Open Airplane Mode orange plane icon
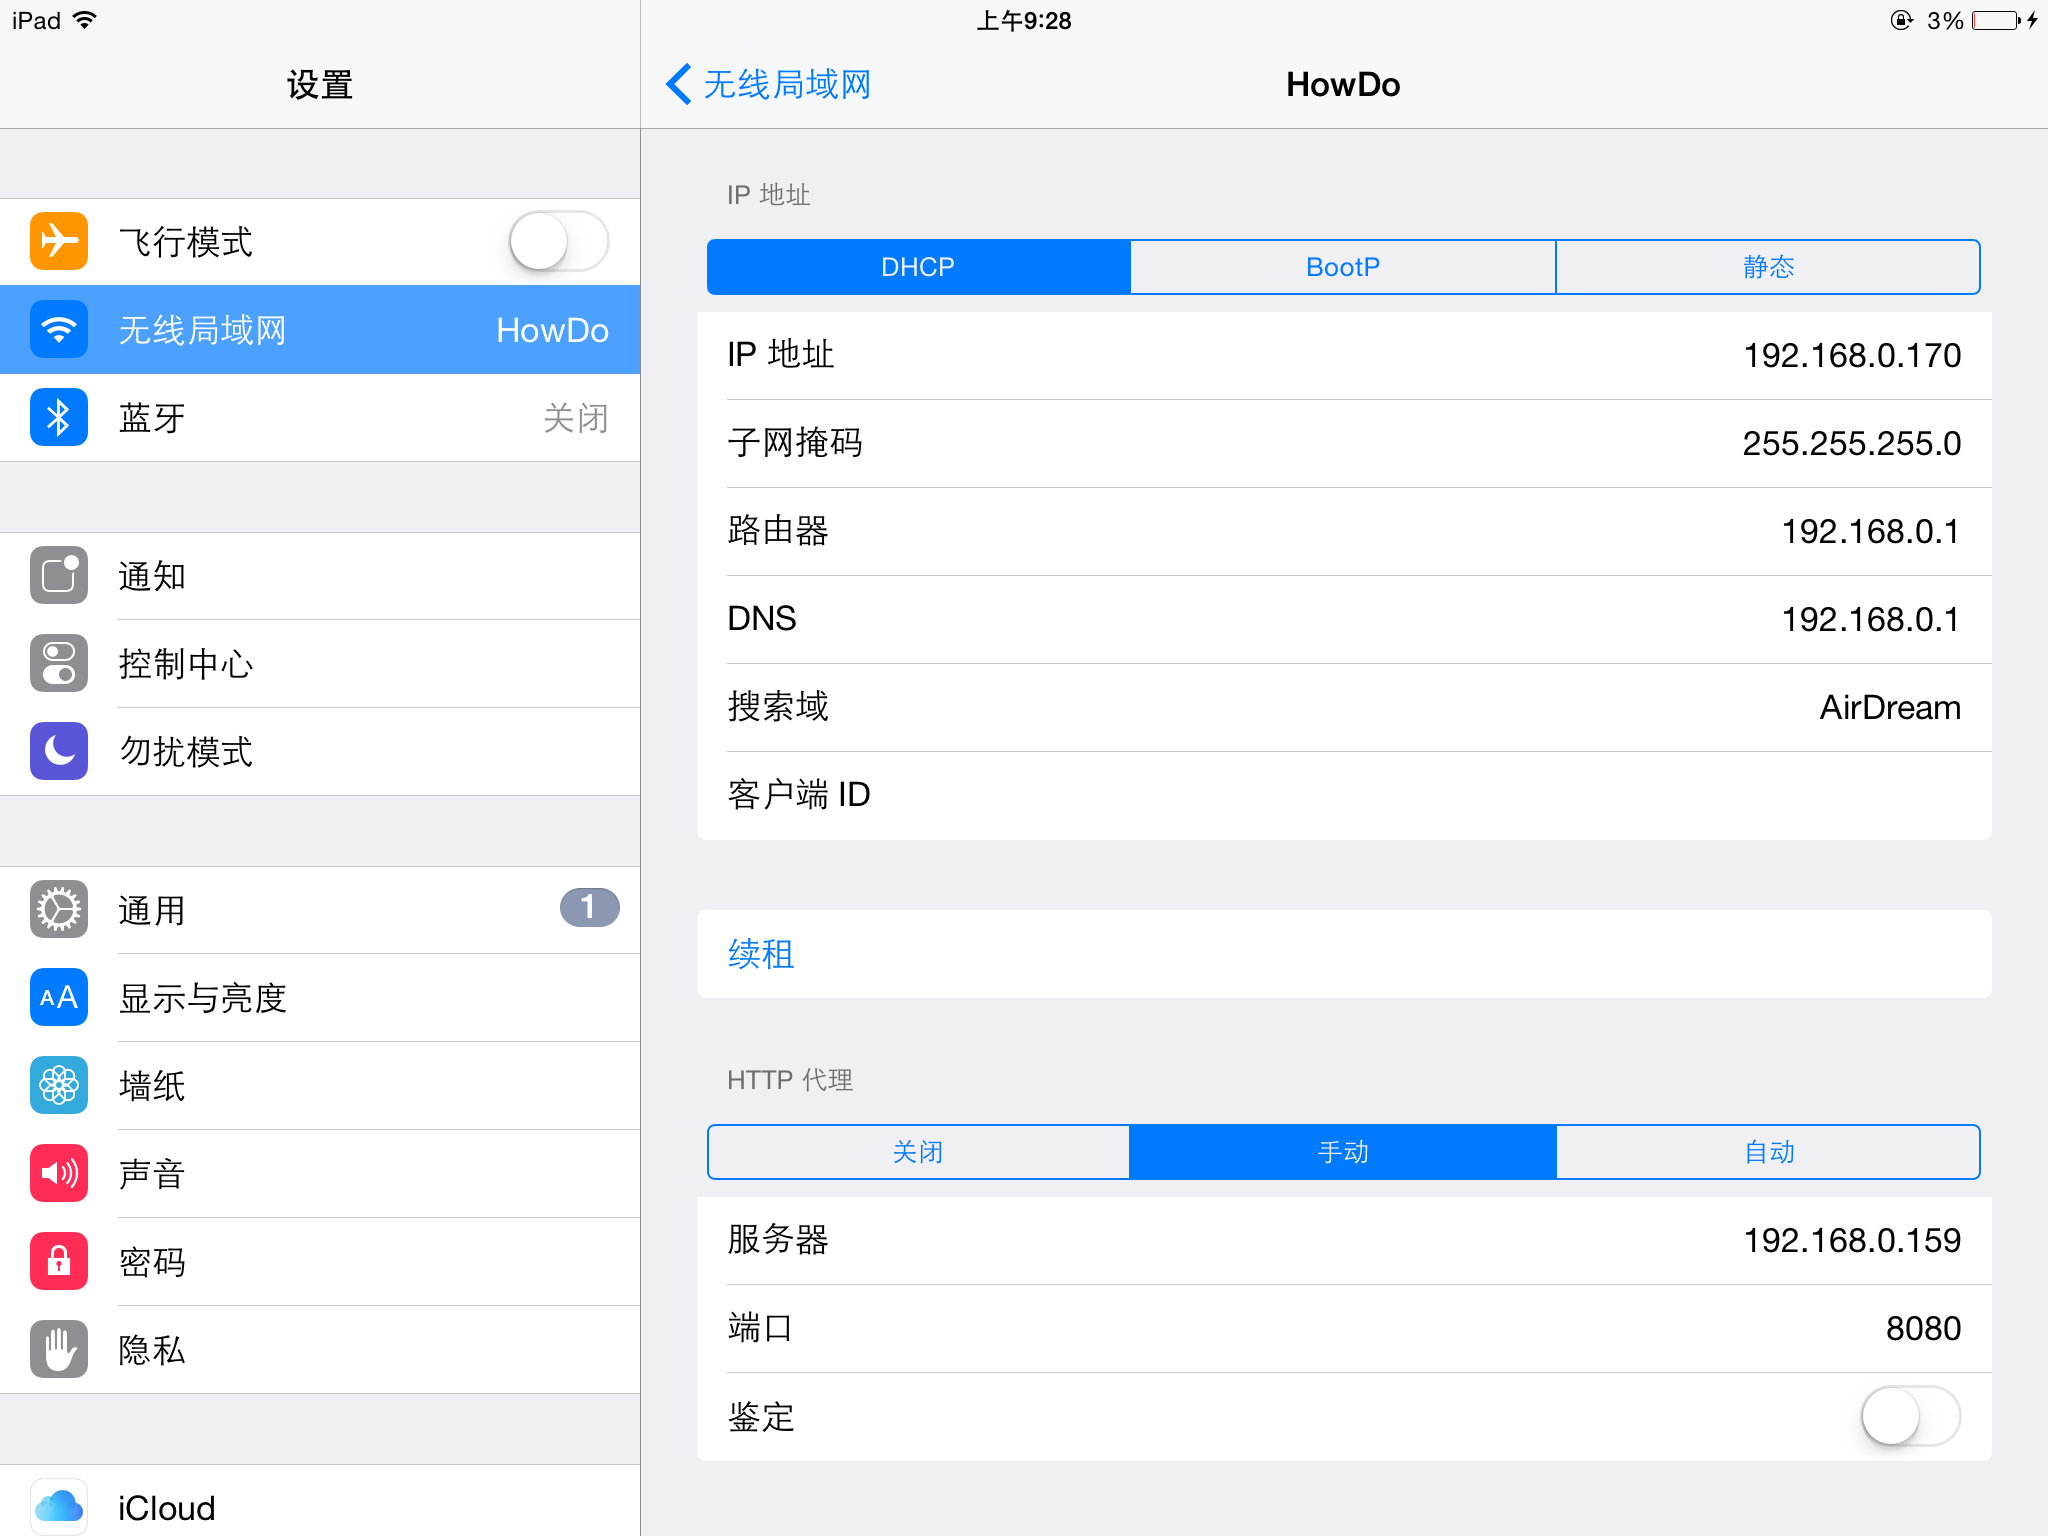 click(x=59, y=241)
